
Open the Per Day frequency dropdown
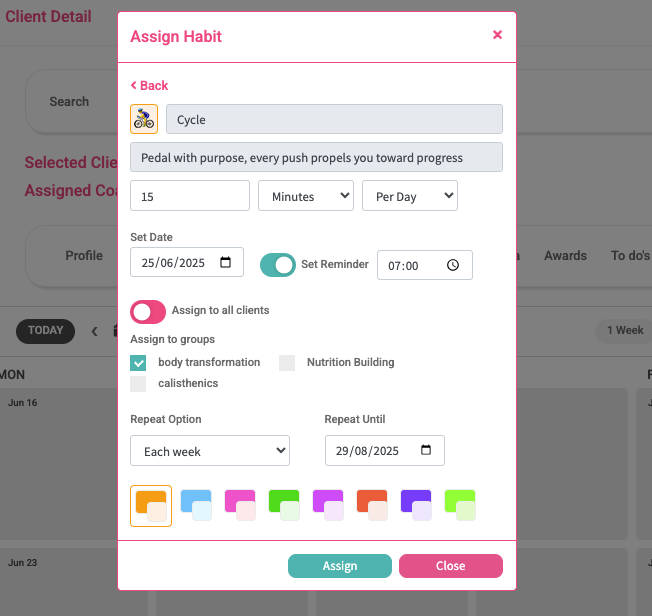(x=409, y=196)
